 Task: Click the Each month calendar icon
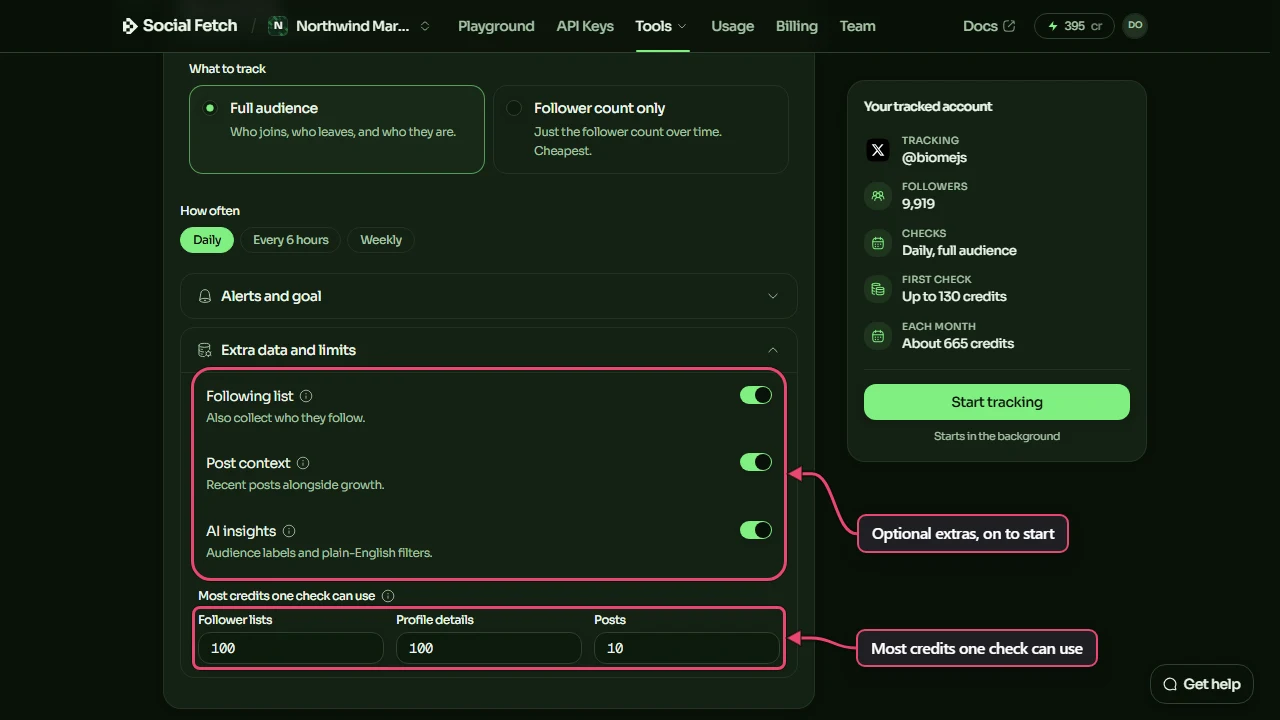coord(878,336)
